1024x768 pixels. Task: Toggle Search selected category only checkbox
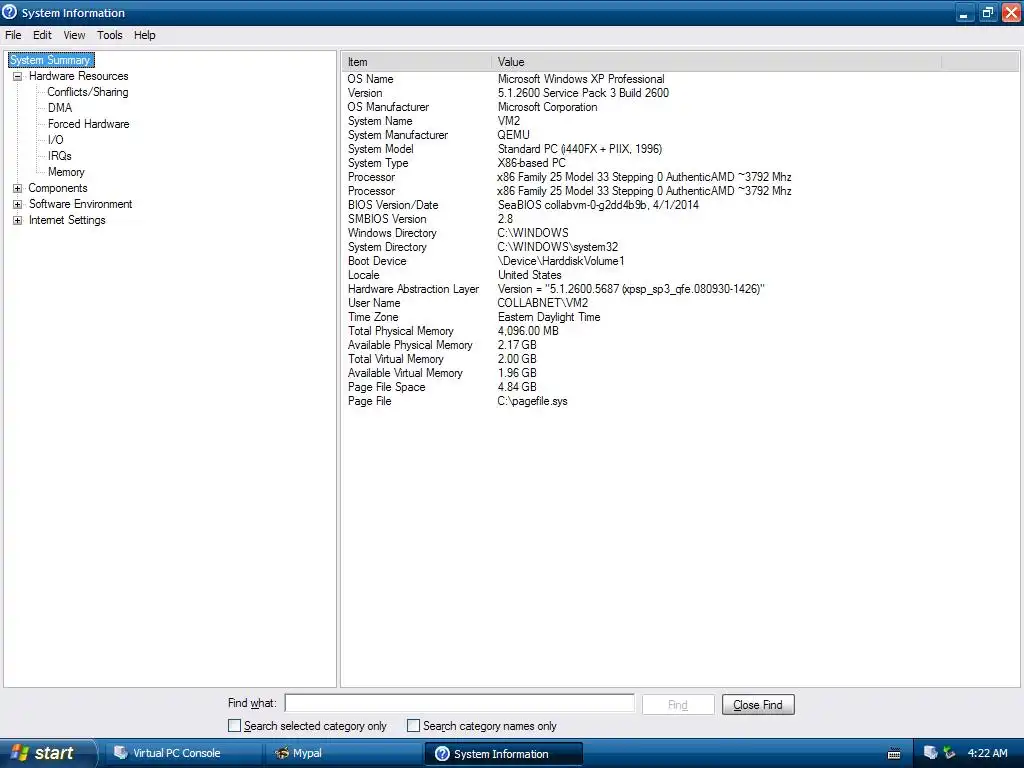234,726
